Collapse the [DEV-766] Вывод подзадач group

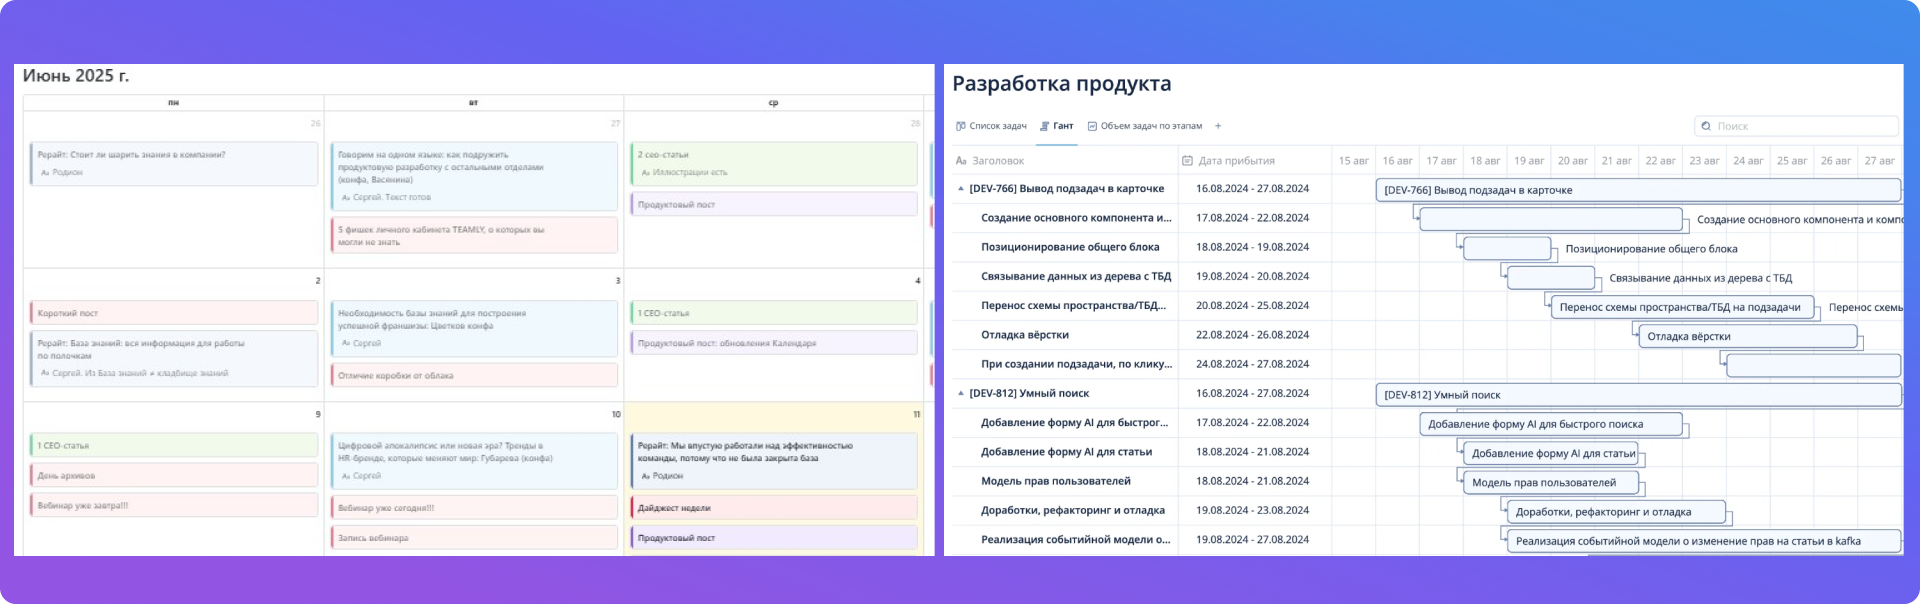pos(961,189)
